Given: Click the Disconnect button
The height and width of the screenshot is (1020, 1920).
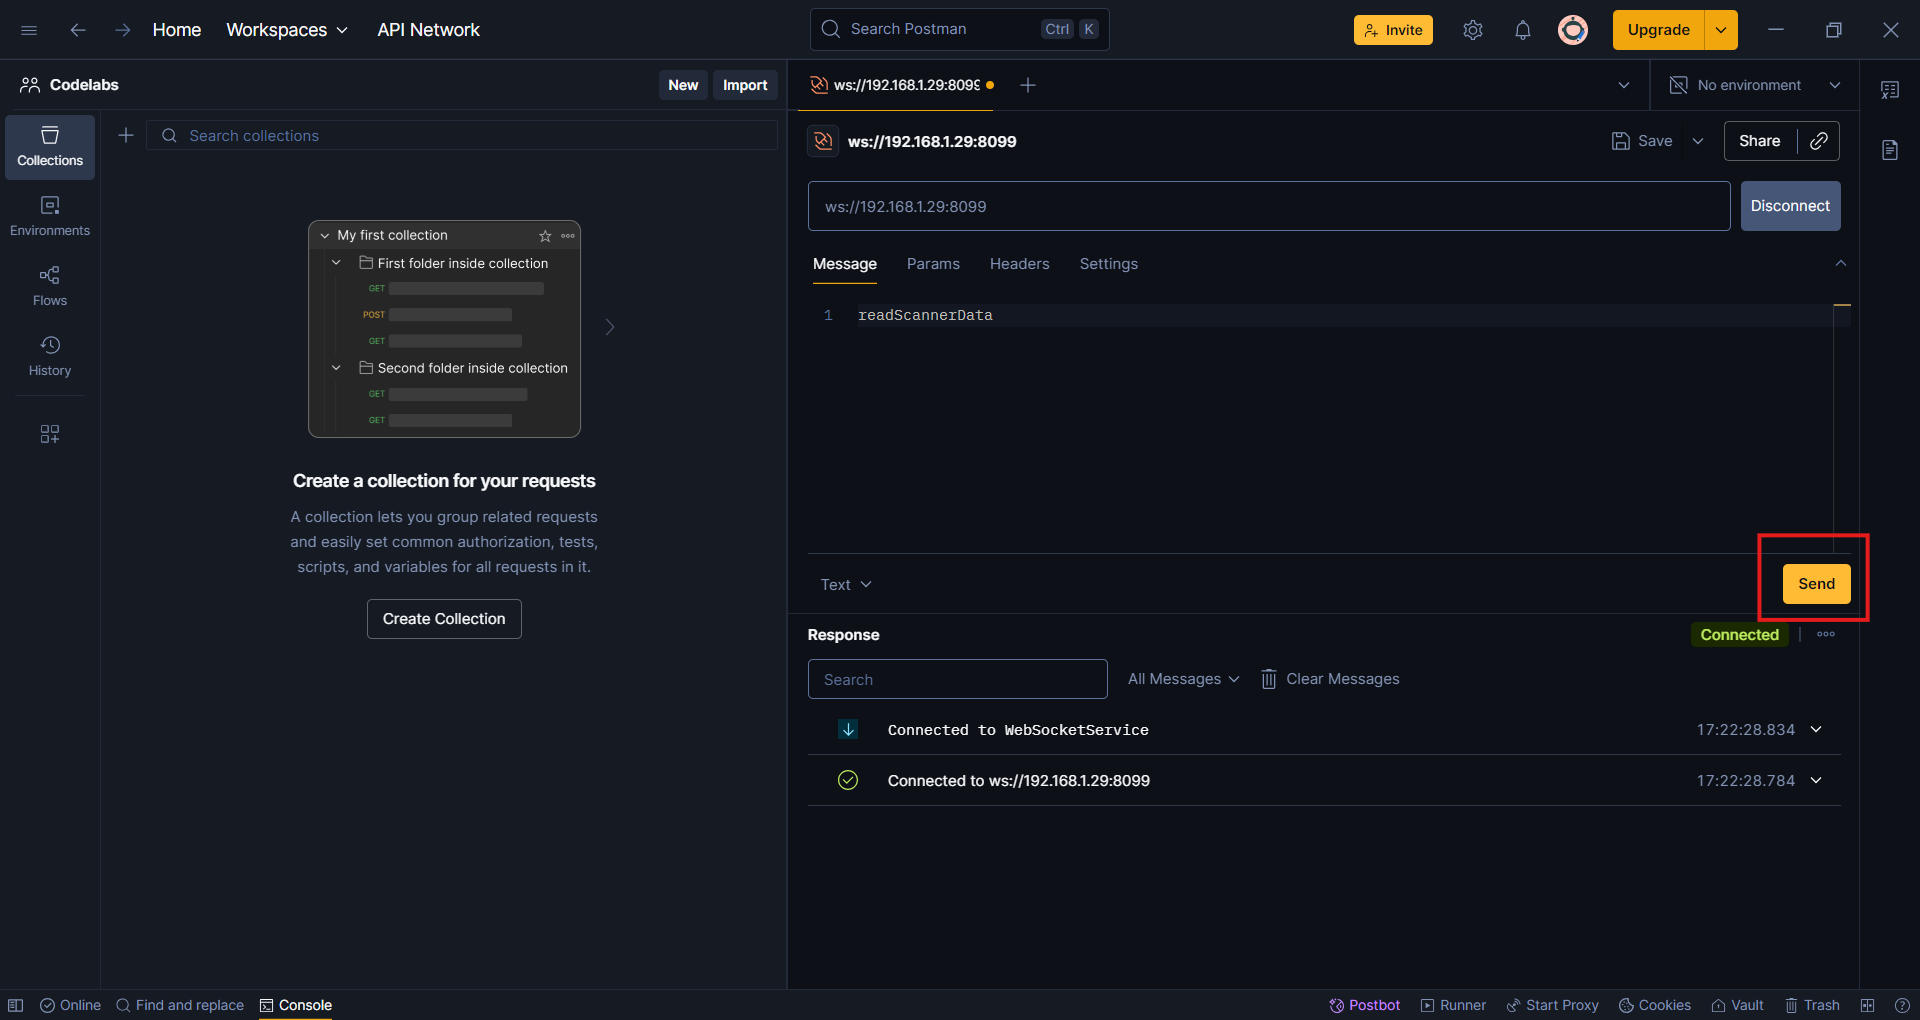Looking at the screenshot, I should 1790,206.
